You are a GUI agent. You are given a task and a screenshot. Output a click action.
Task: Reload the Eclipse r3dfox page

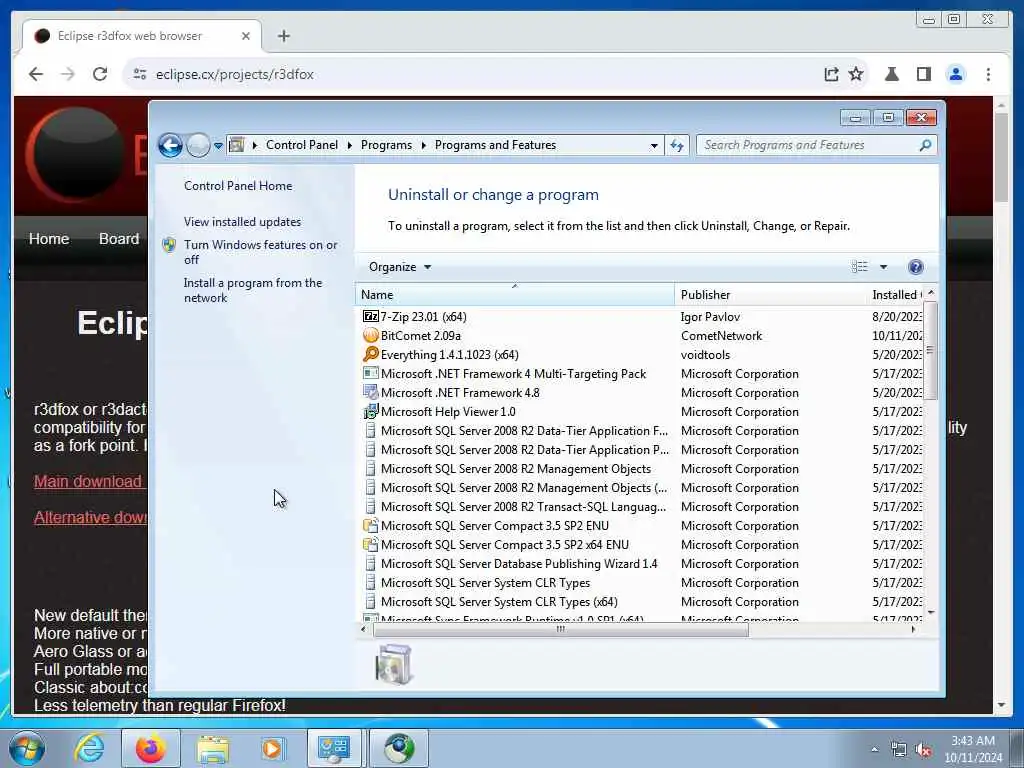click(99, 74)
